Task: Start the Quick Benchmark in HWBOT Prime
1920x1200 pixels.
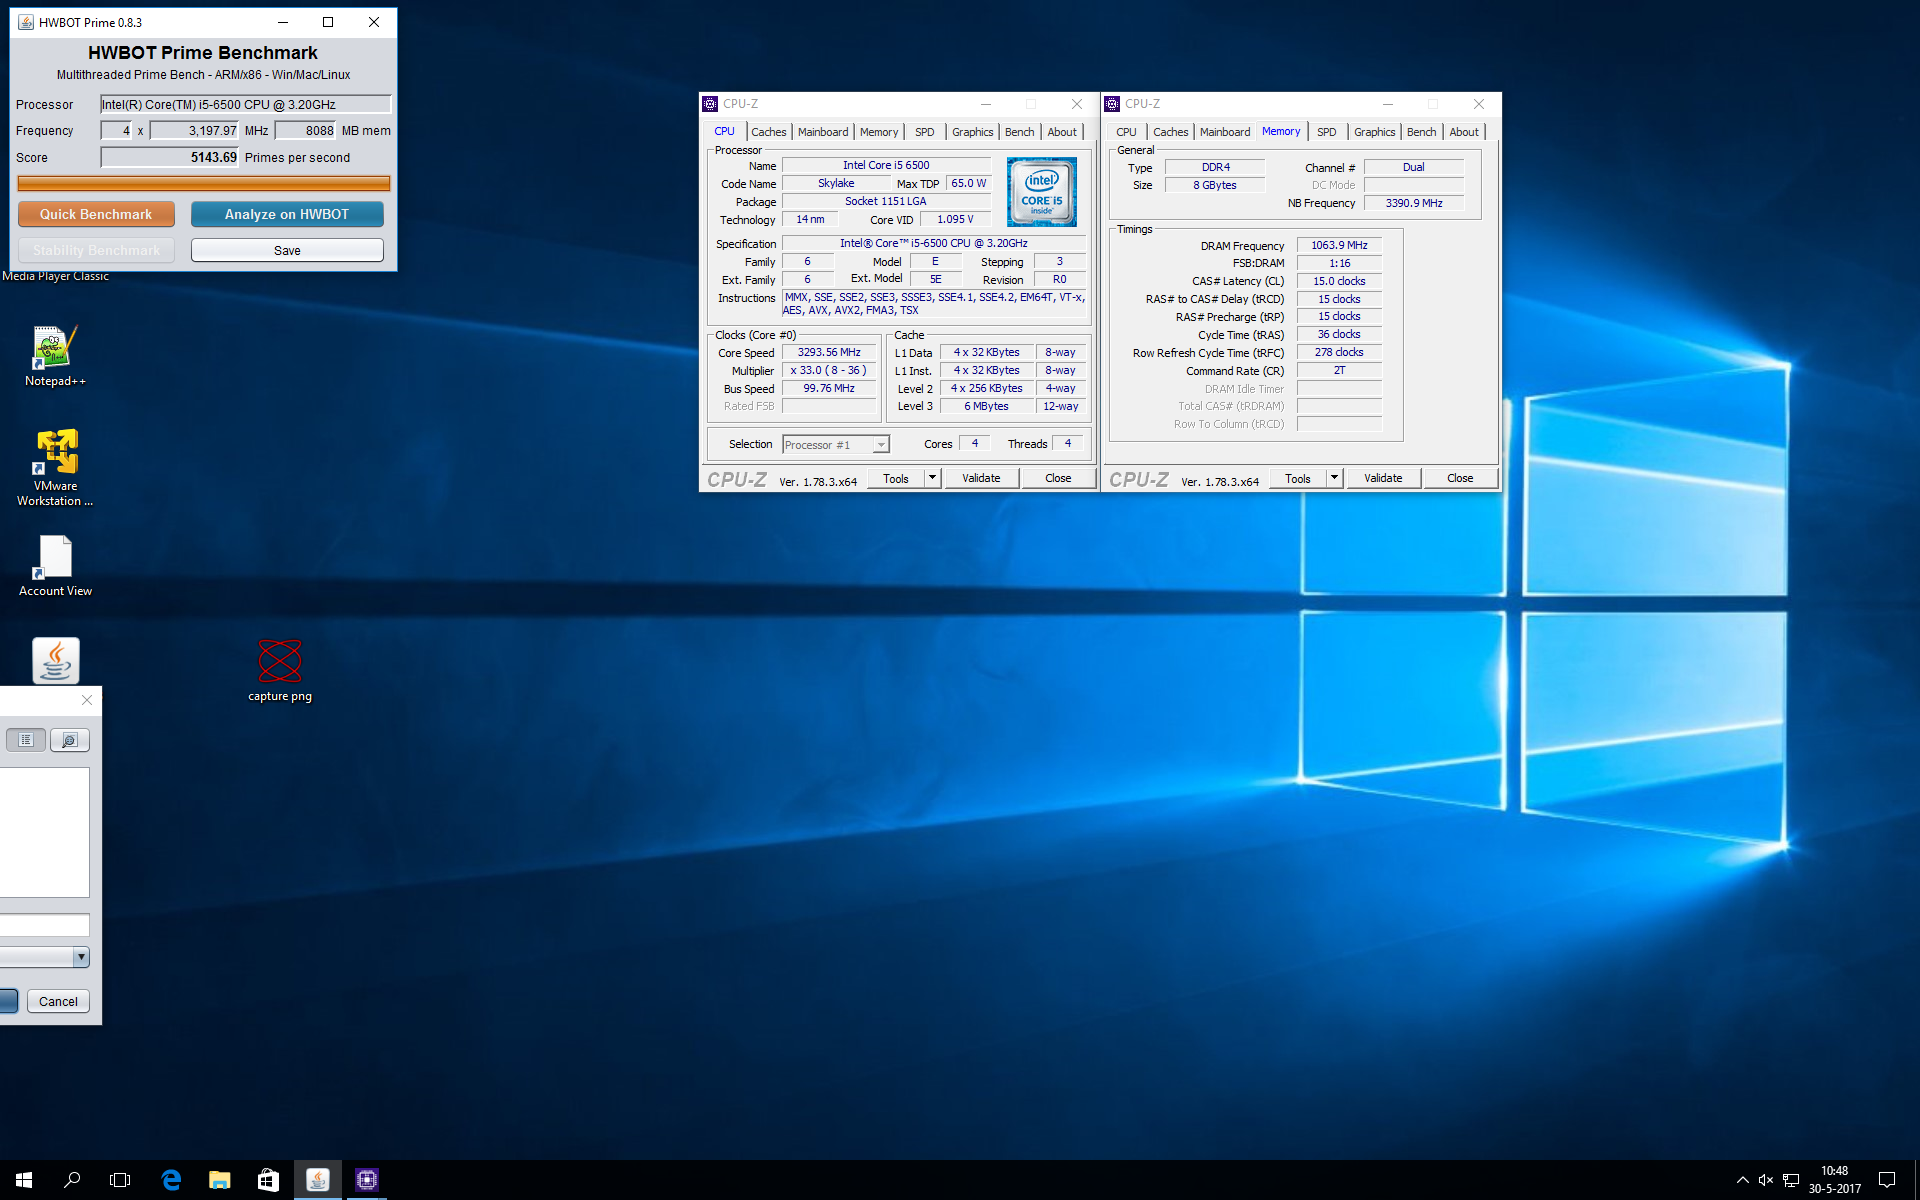Action: (96, 214)
